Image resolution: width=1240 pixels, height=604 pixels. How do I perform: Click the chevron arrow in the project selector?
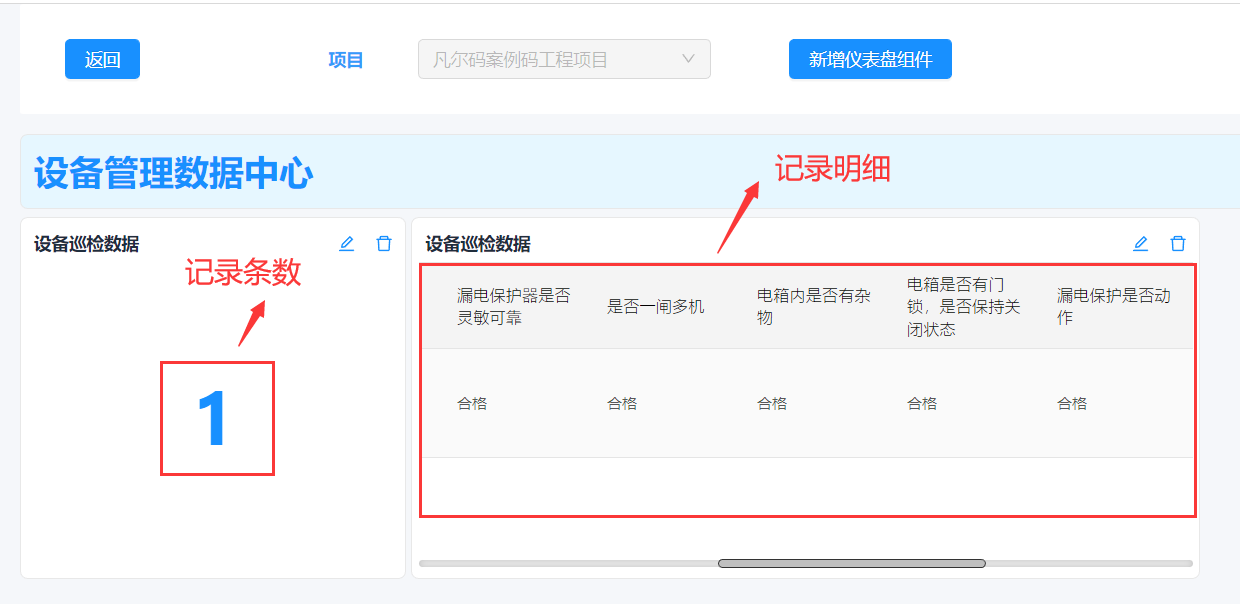pos(688,59)
